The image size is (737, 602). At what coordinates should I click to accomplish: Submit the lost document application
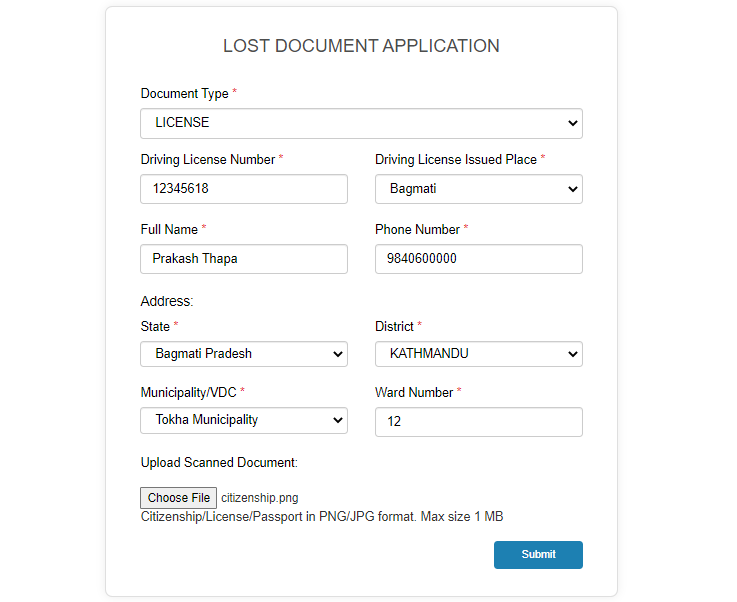click(x=538, y=555)
